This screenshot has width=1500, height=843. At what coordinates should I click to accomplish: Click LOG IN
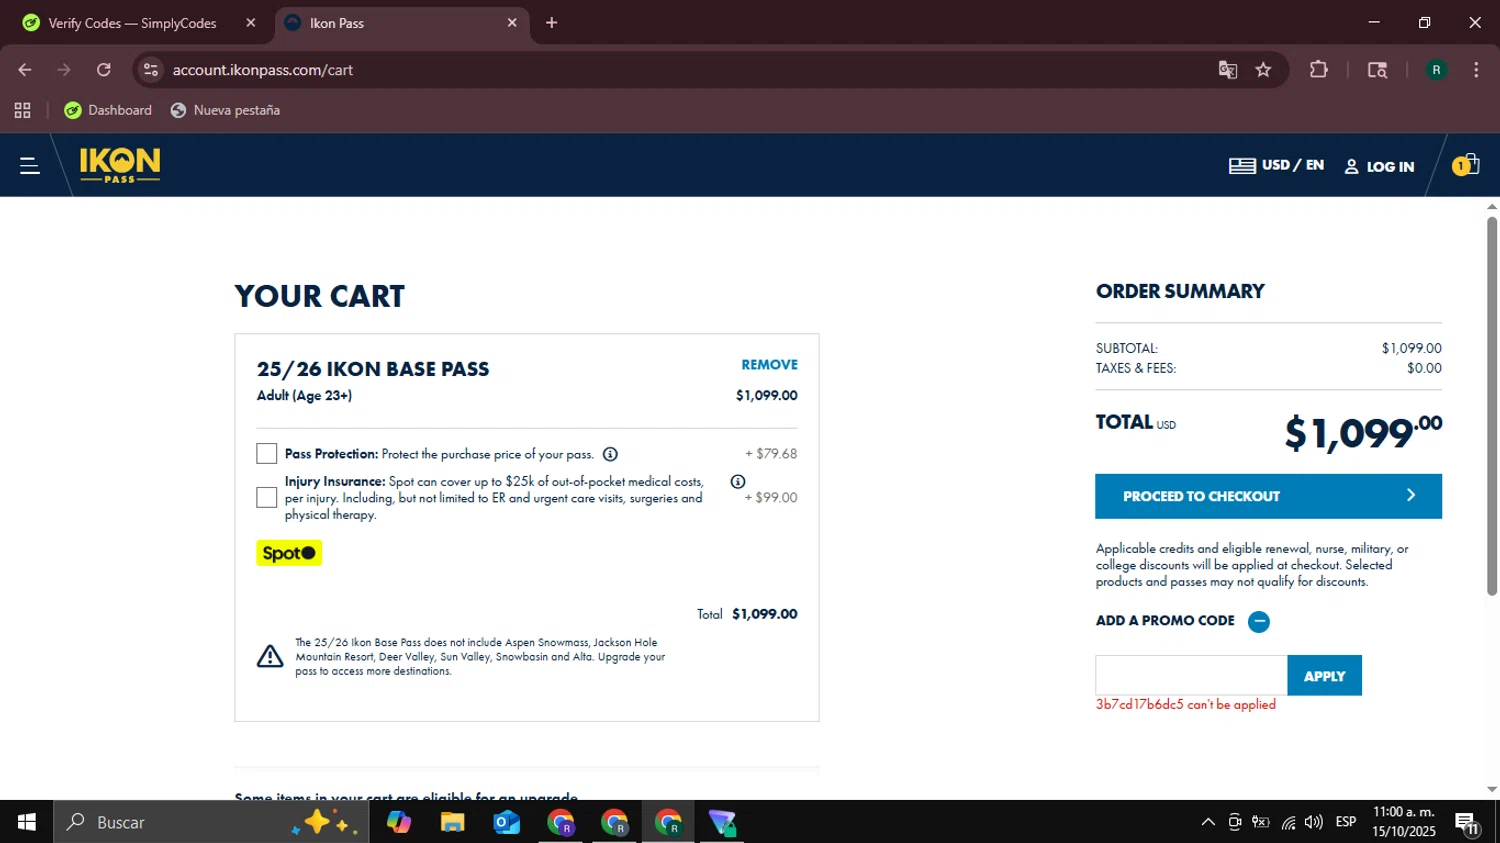(1379, 167)
